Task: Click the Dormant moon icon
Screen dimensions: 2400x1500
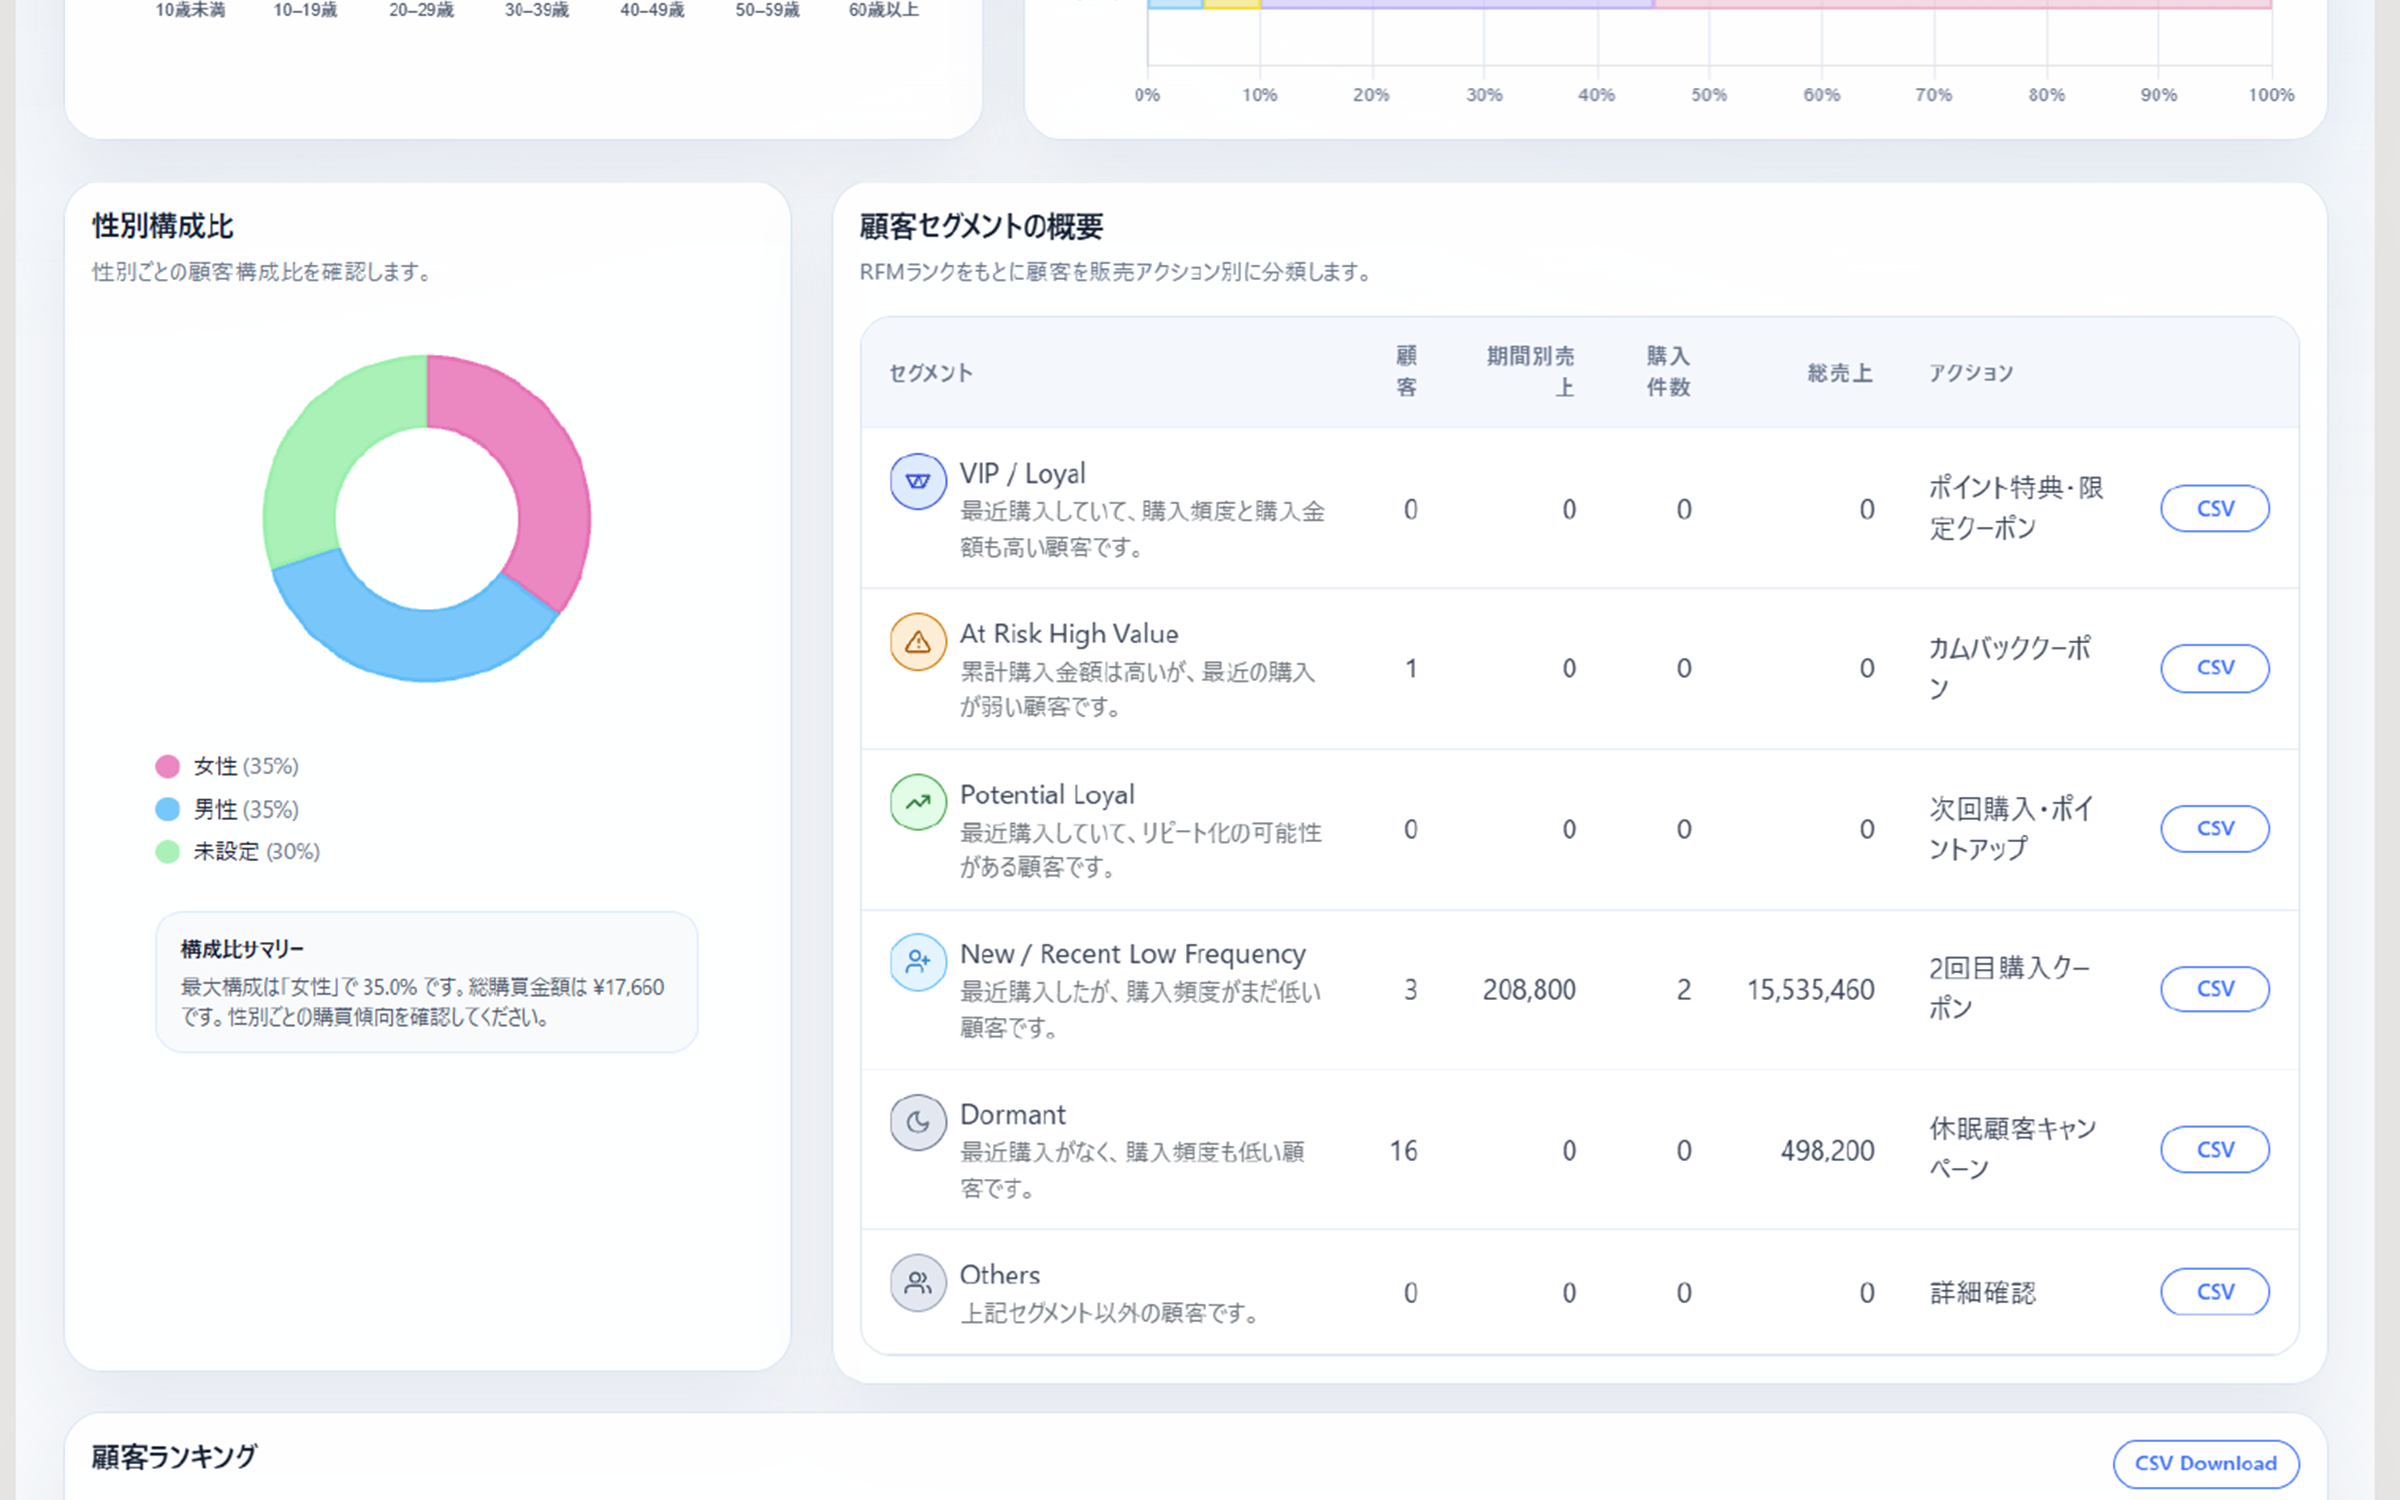Action: (918, 1122)
